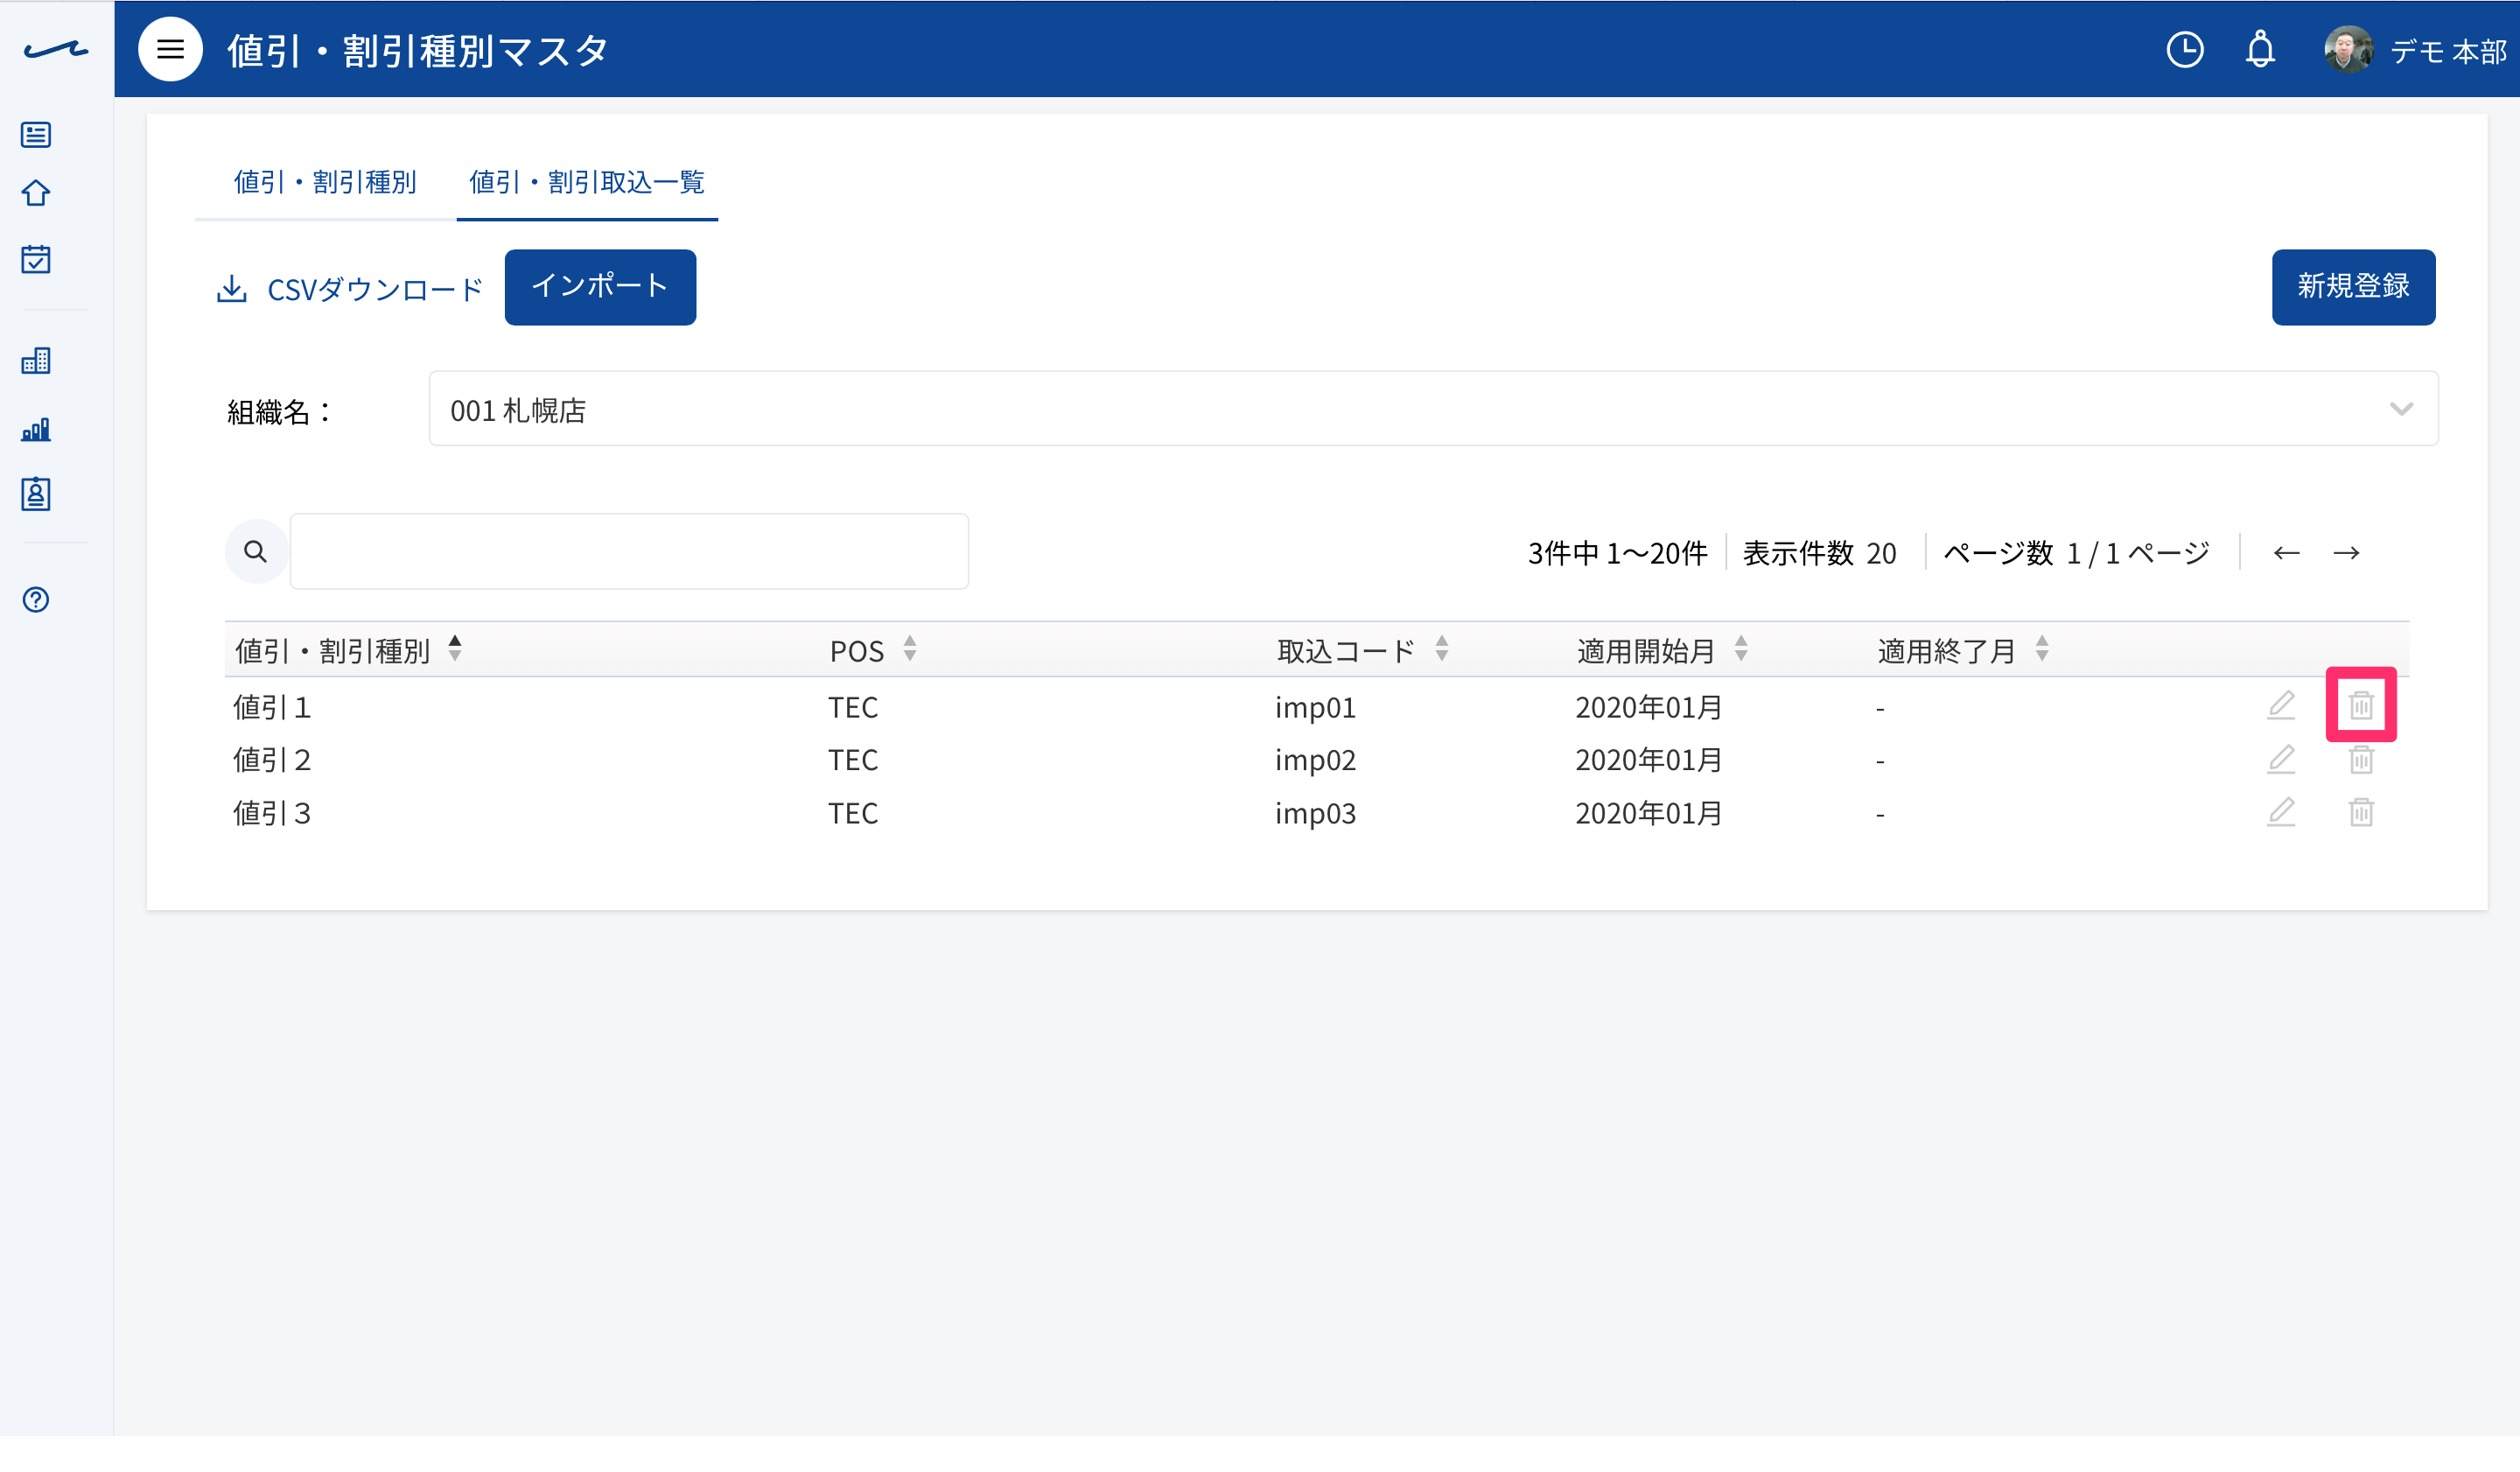
Task: Open the hamburger menu button
Action: click(x=170, y=49)
